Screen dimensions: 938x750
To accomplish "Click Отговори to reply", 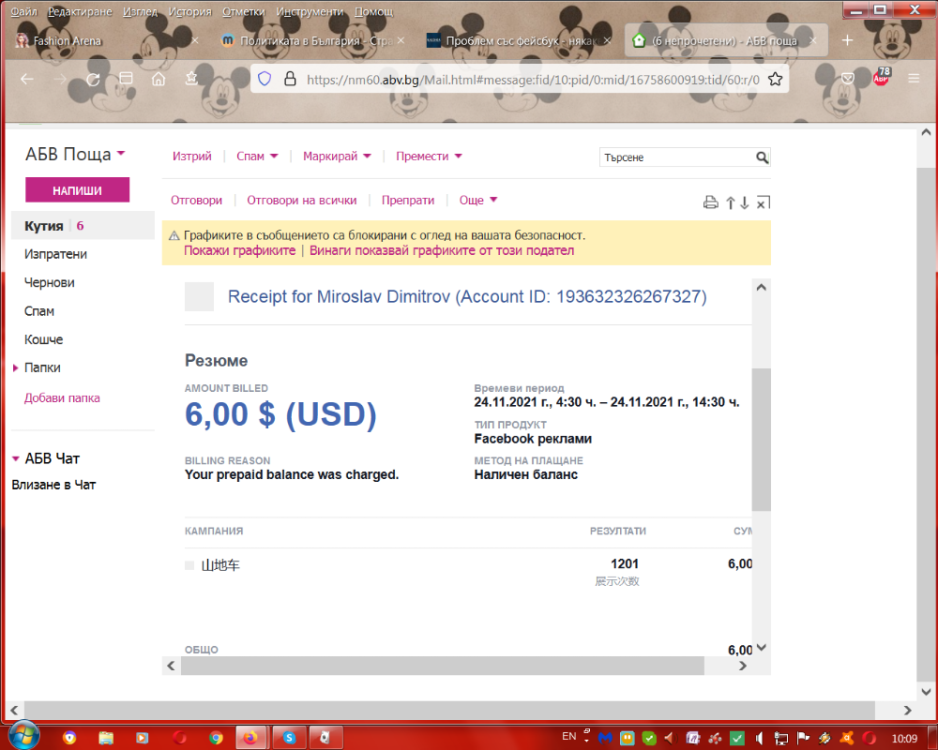I will tap(196, 200).
